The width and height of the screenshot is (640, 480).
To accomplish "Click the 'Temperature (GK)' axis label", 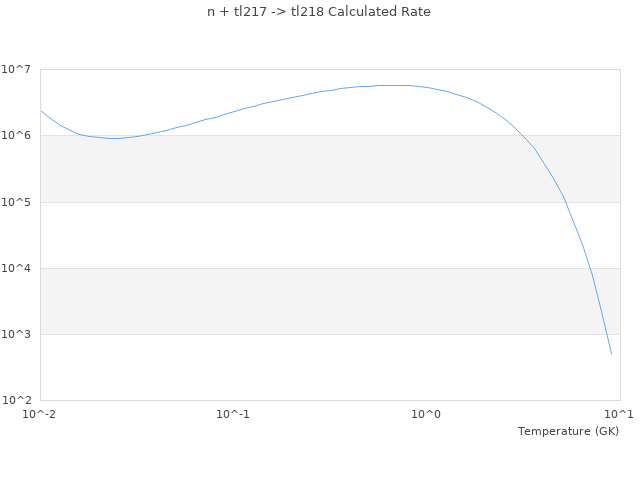I will [568, 431].
